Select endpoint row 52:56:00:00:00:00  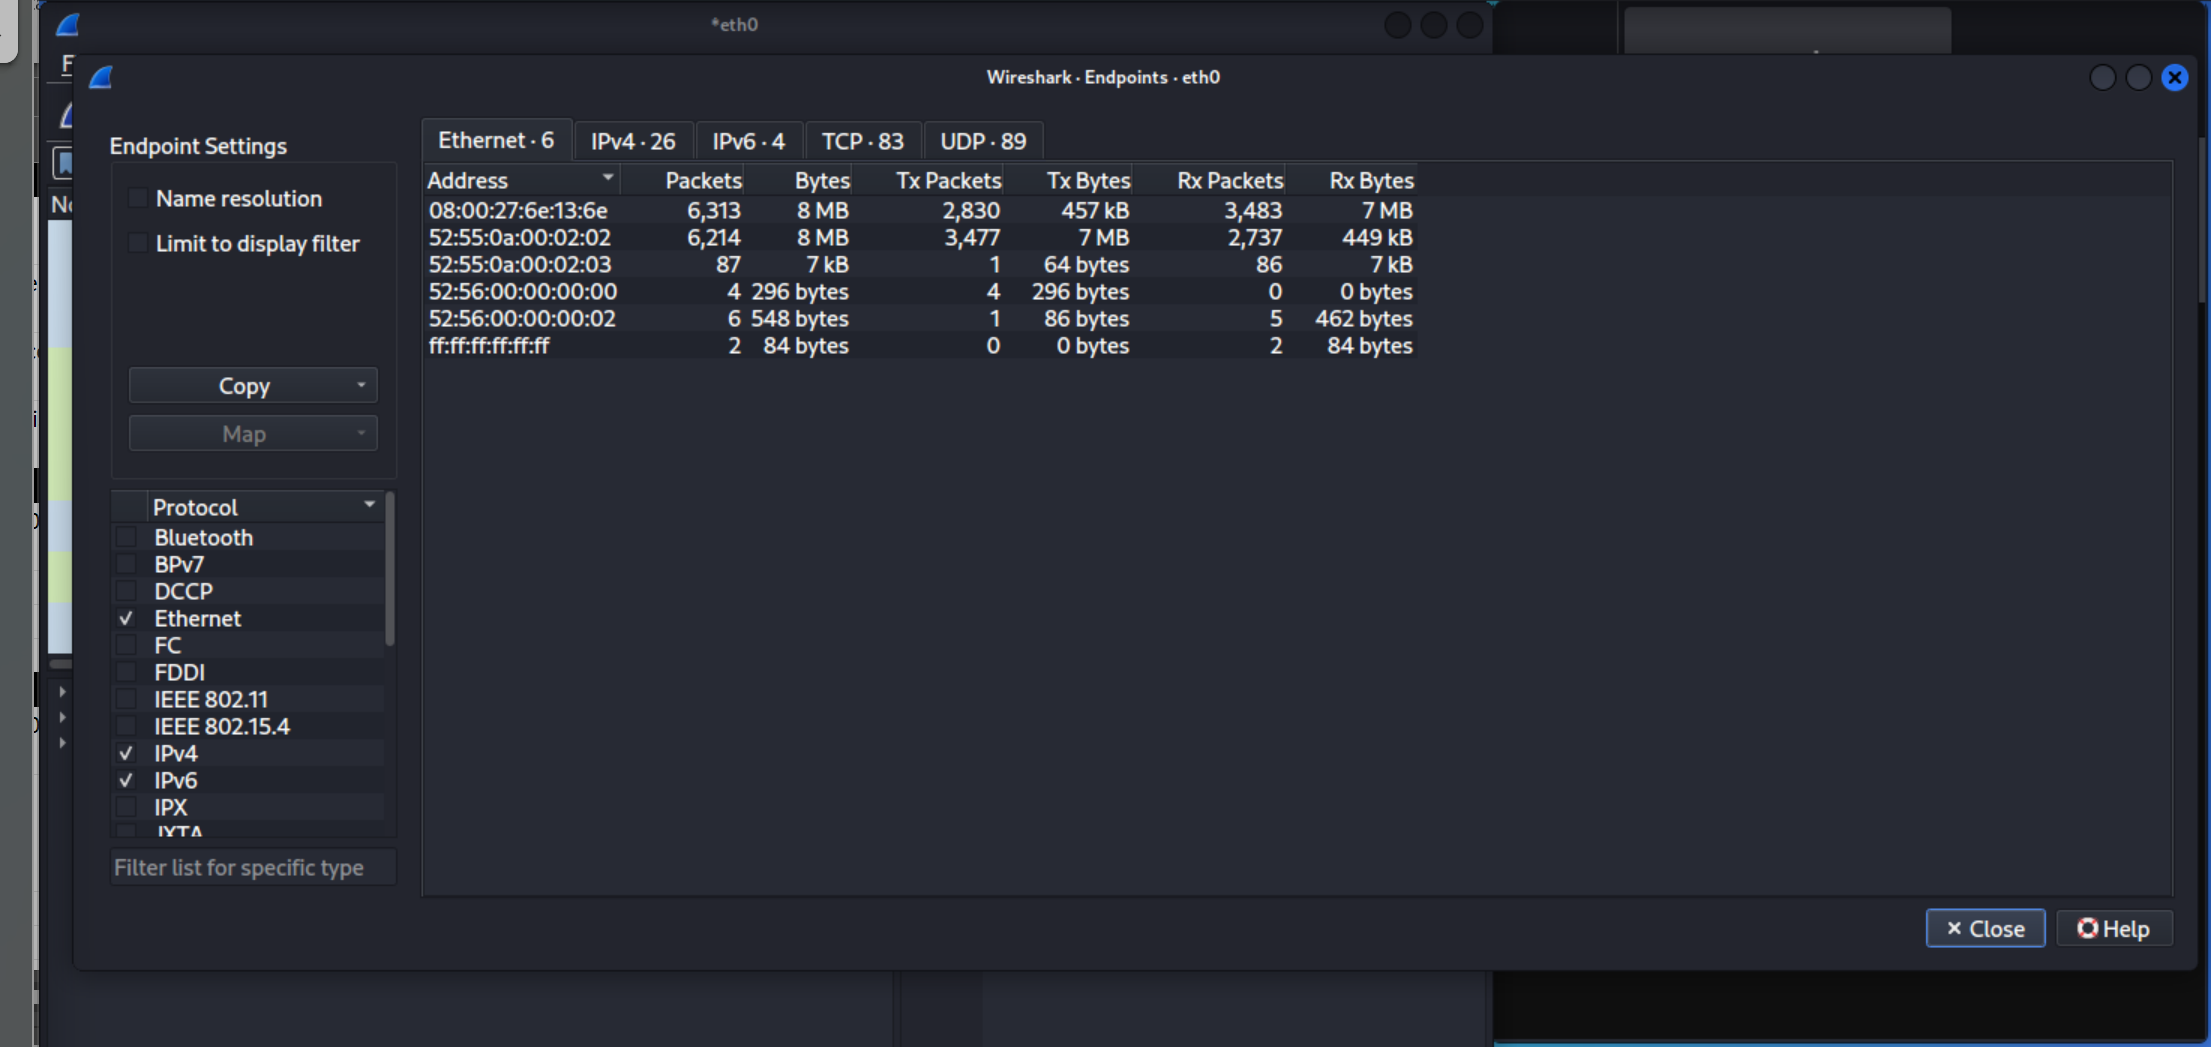coord(920,291)
